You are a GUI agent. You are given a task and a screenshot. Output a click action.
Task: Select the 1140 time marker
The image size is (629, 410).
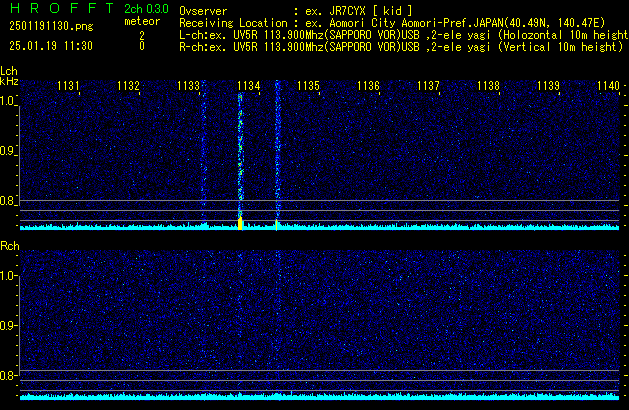[x=608, y=86]
